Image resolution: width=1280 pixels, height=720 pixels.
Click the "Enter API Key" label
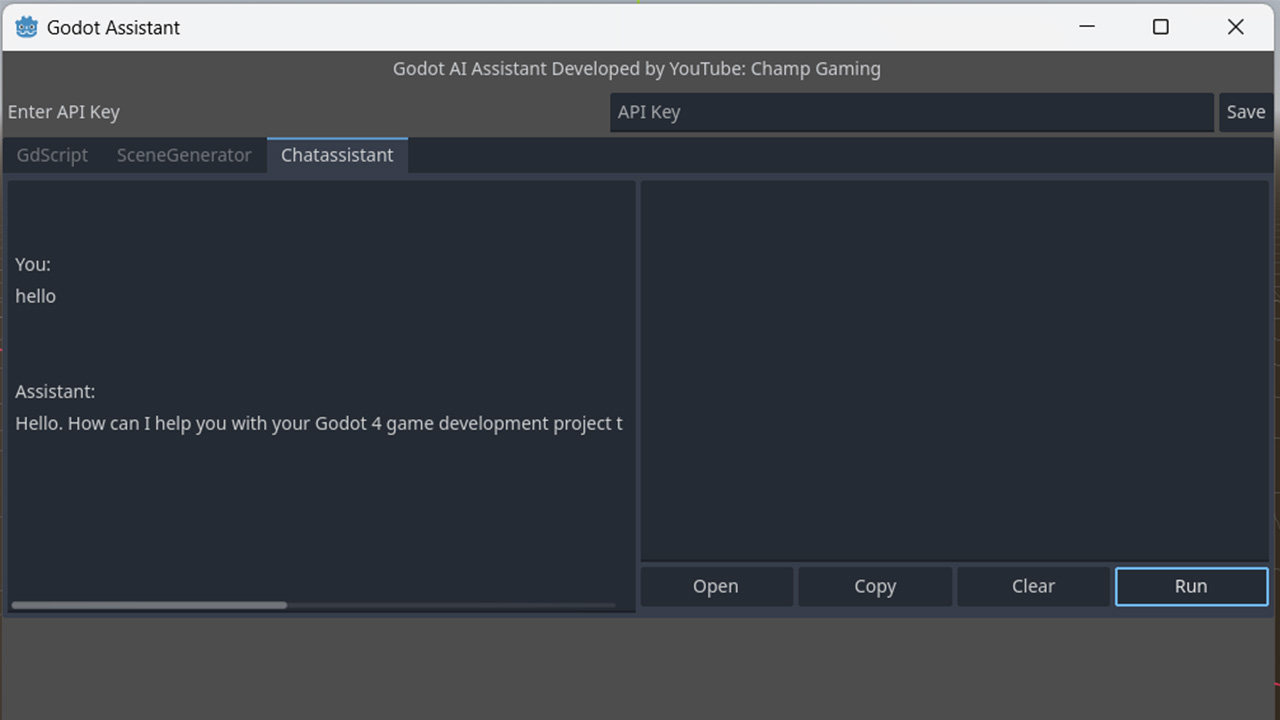tap(64, 112)
